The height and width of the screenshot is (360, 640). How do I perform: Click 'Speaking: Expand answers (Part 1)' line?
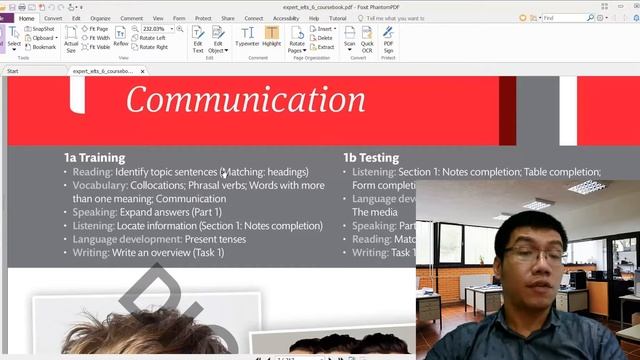click(x=147, y=212)
